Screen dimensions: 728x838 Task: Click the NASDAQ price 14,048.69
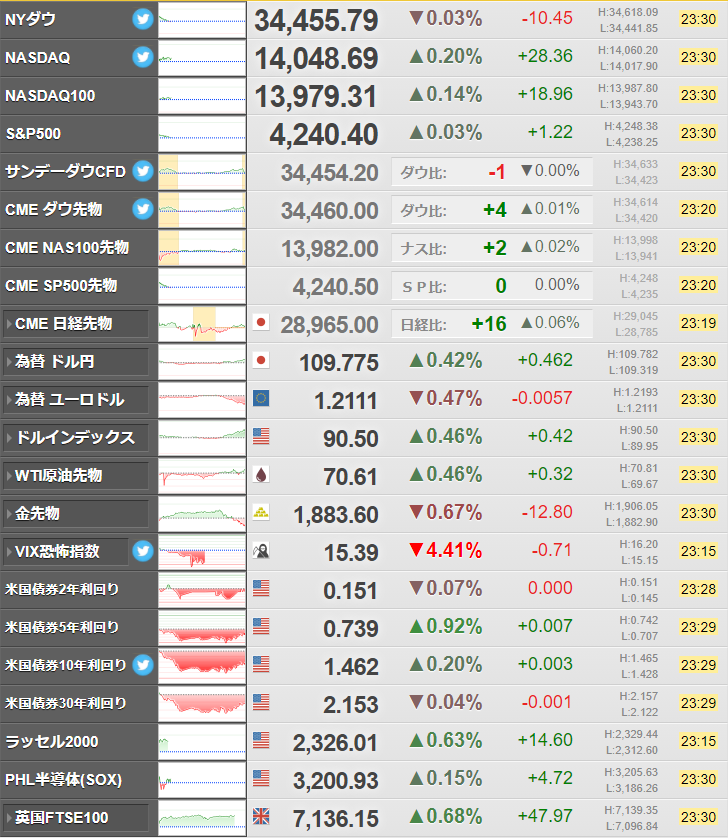point(316,59)
